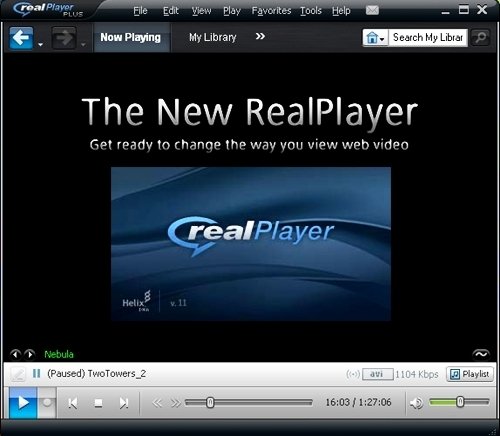Click the blue Back arrow button
This screenshot has height=436, width=500.
point(21,38)
